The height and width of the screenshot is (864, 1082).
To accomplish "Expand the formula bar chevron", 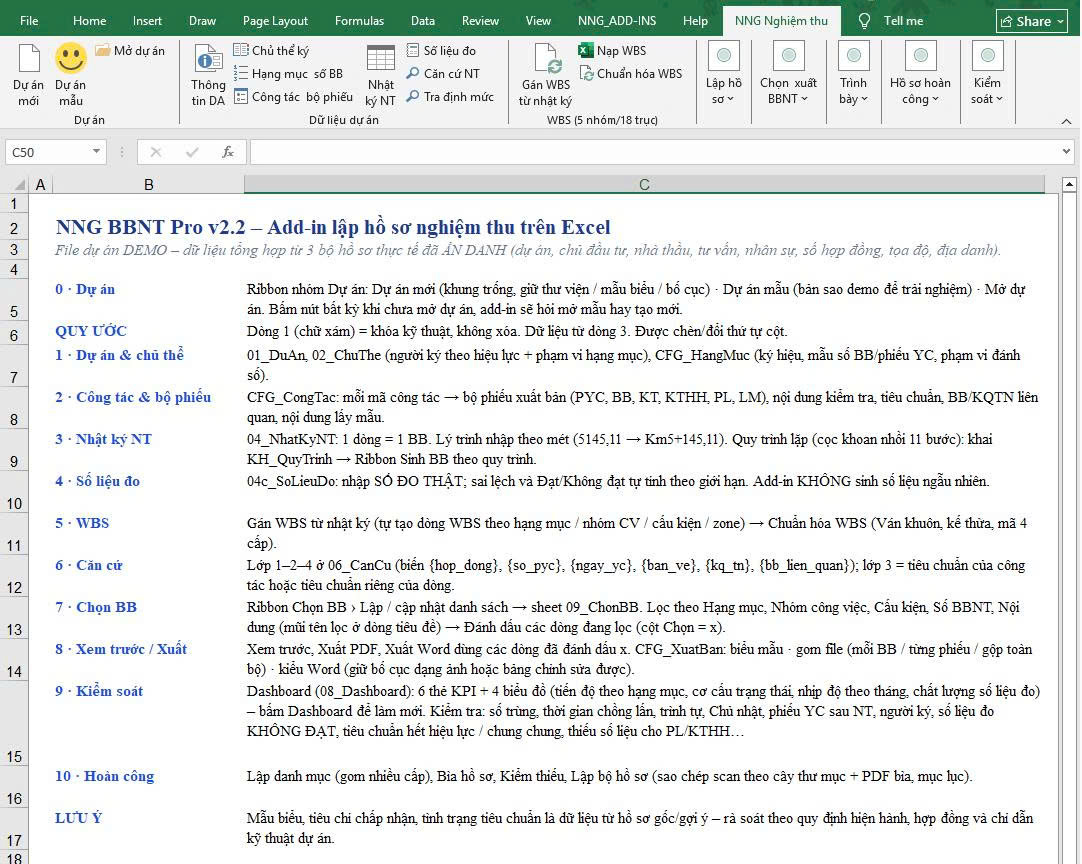I will coord(1066,152).
